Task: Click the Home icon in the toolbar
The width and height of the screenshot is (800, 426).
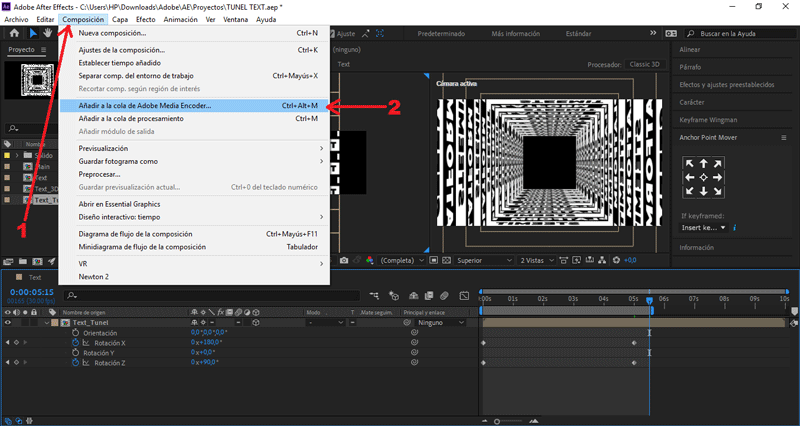Action: click(x=12, y=33)
